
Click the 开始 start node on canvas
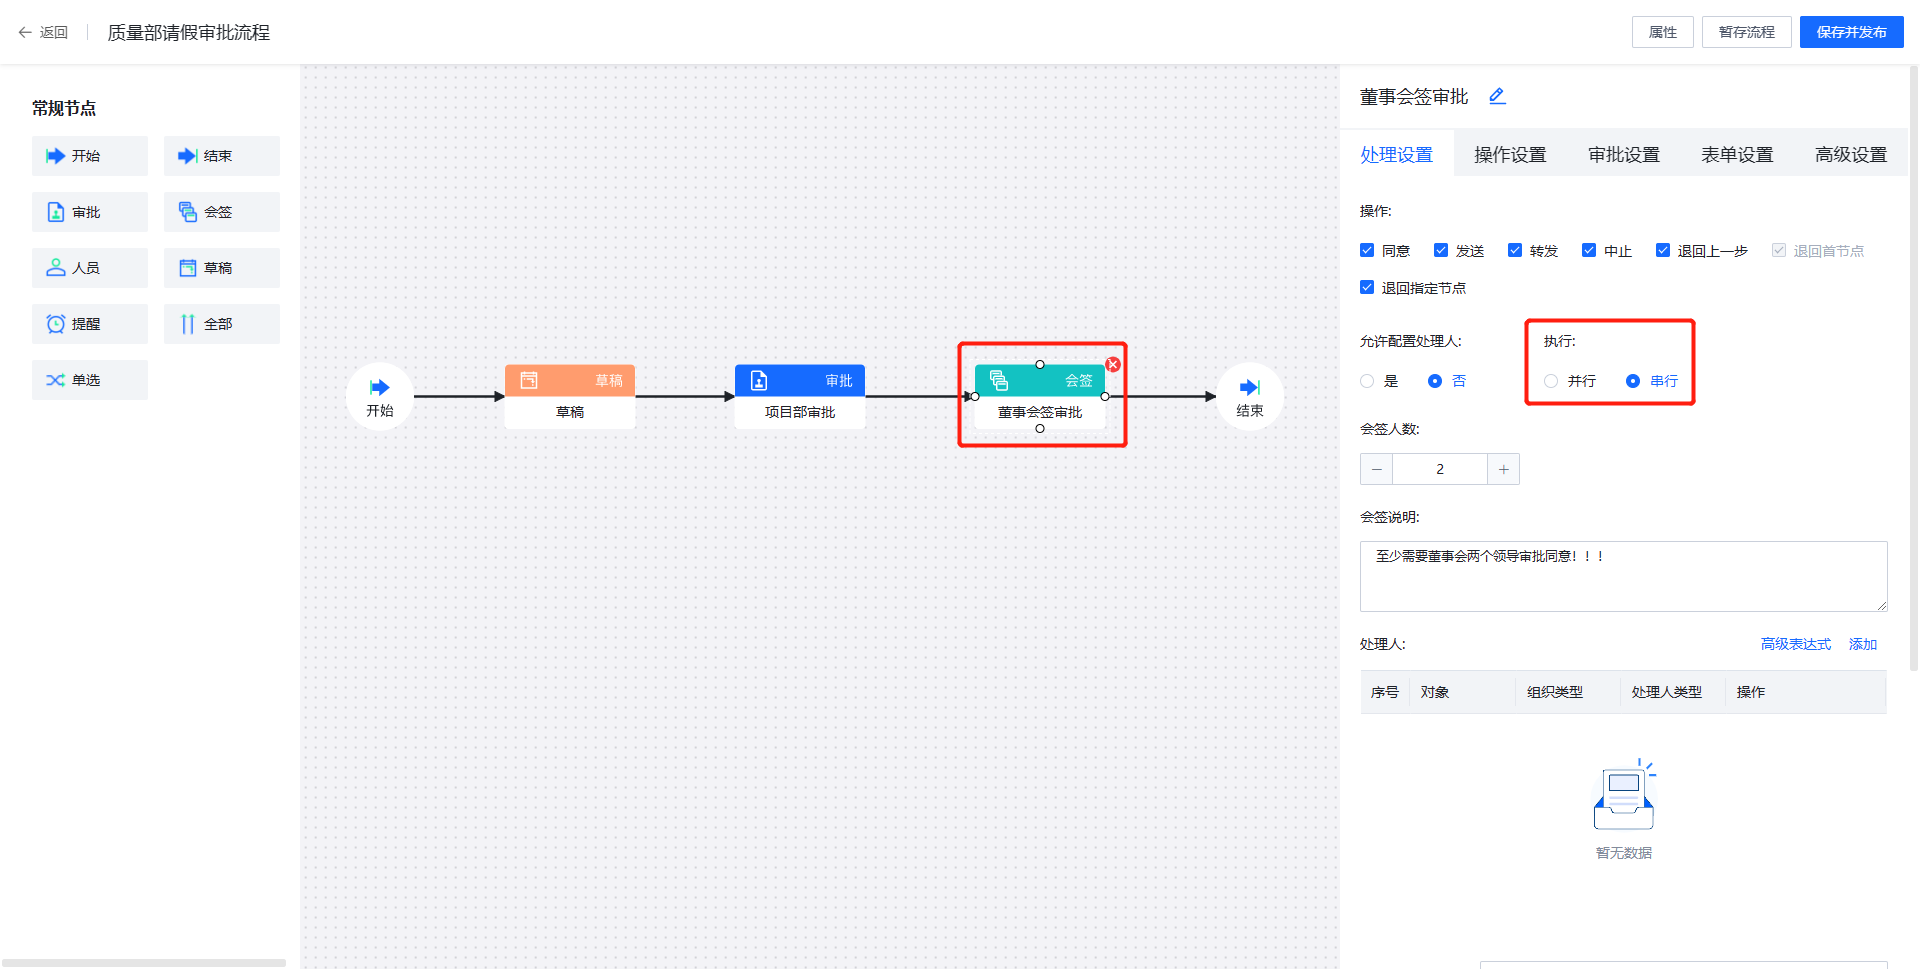coord(380,396)
